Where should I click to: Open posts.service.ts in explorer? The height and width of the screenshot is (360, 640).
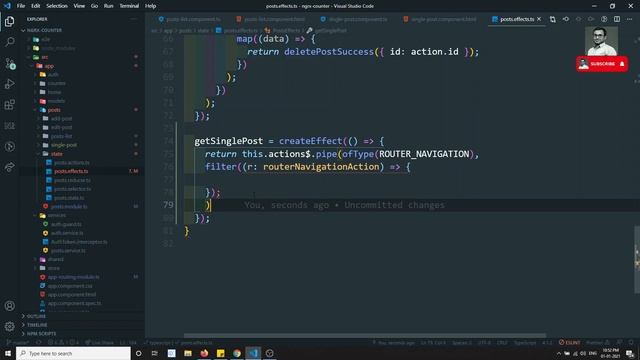pyautogui.click(x=68, y=251)
